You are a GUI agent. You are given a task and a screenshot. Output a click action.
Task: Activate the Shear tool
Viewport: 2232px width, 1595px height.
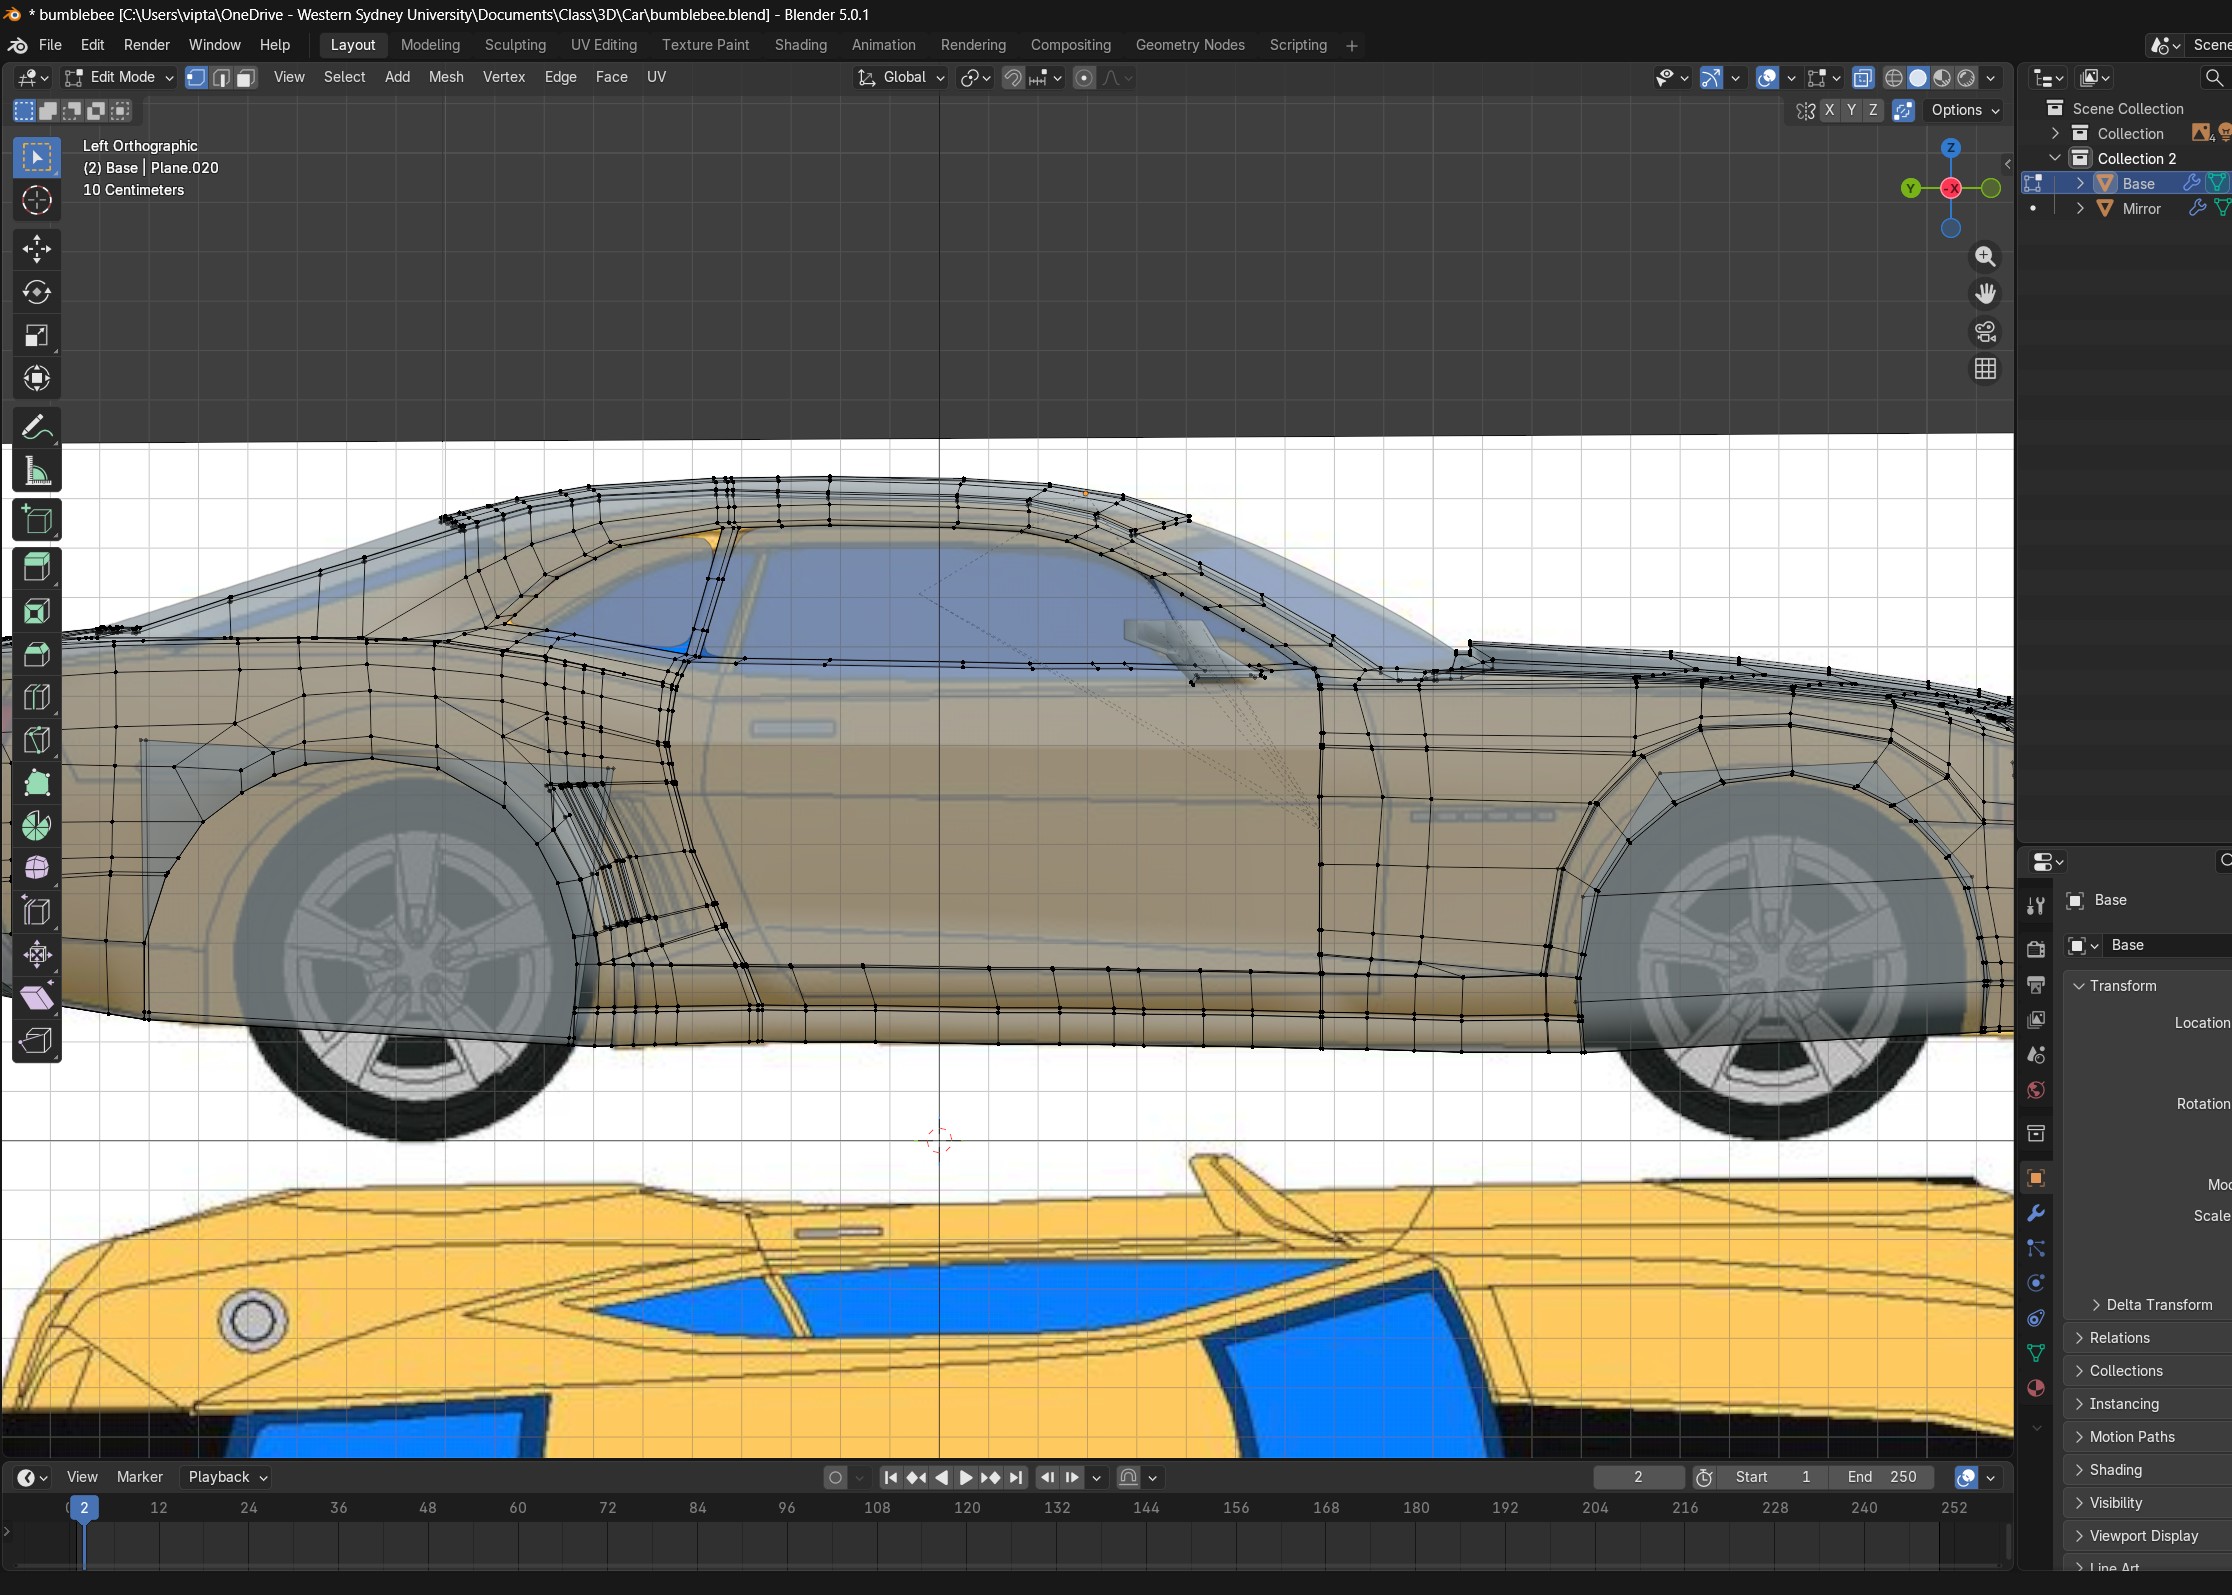37,997
